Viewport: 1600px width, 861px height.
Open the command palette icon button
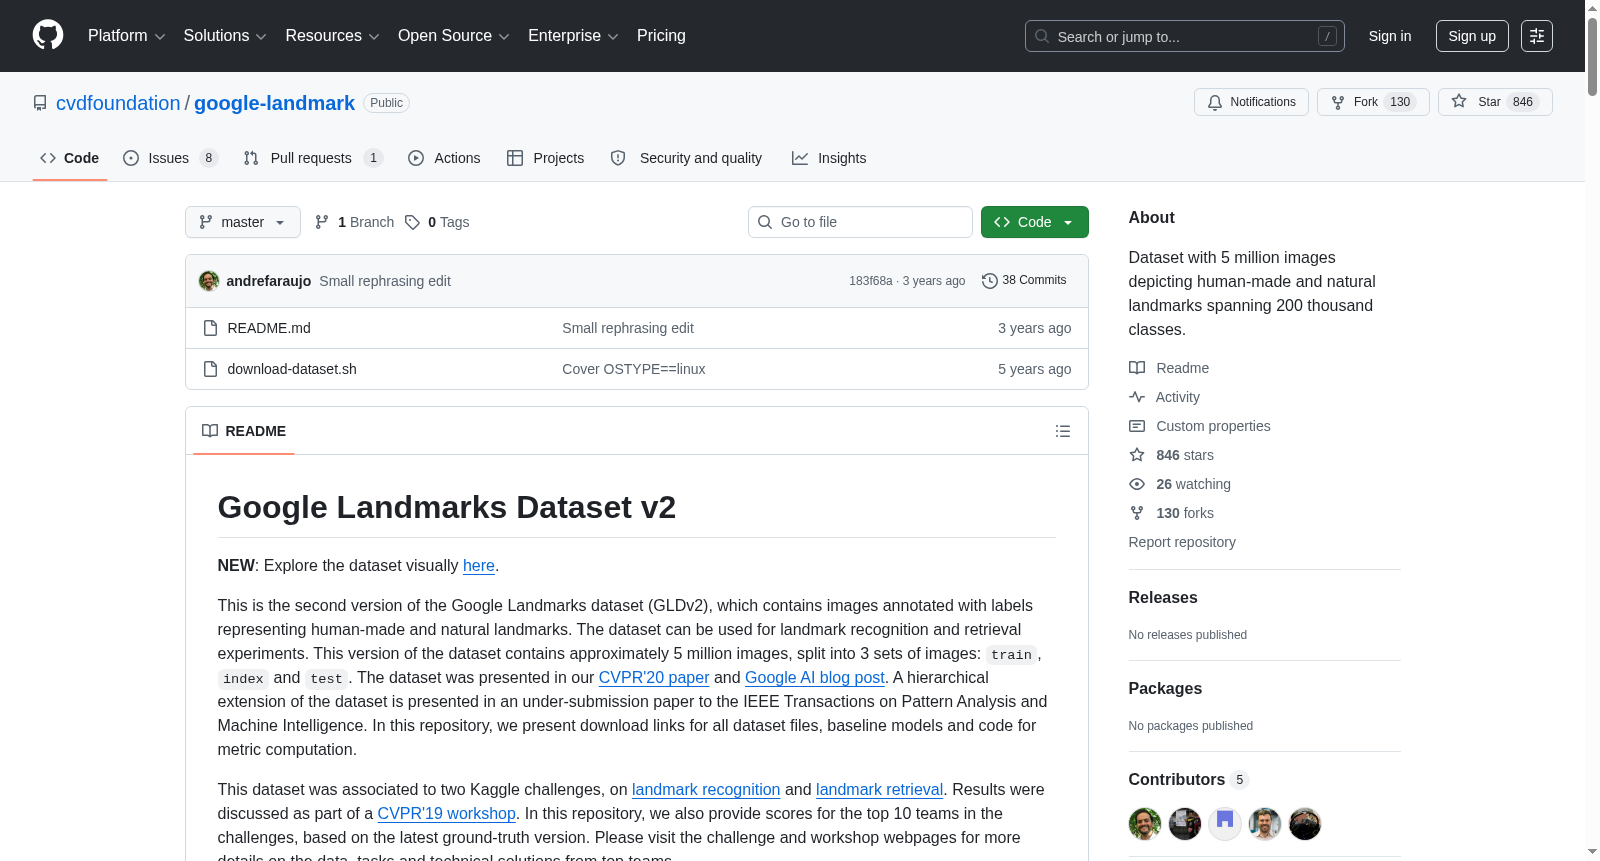coord(1537,36)
